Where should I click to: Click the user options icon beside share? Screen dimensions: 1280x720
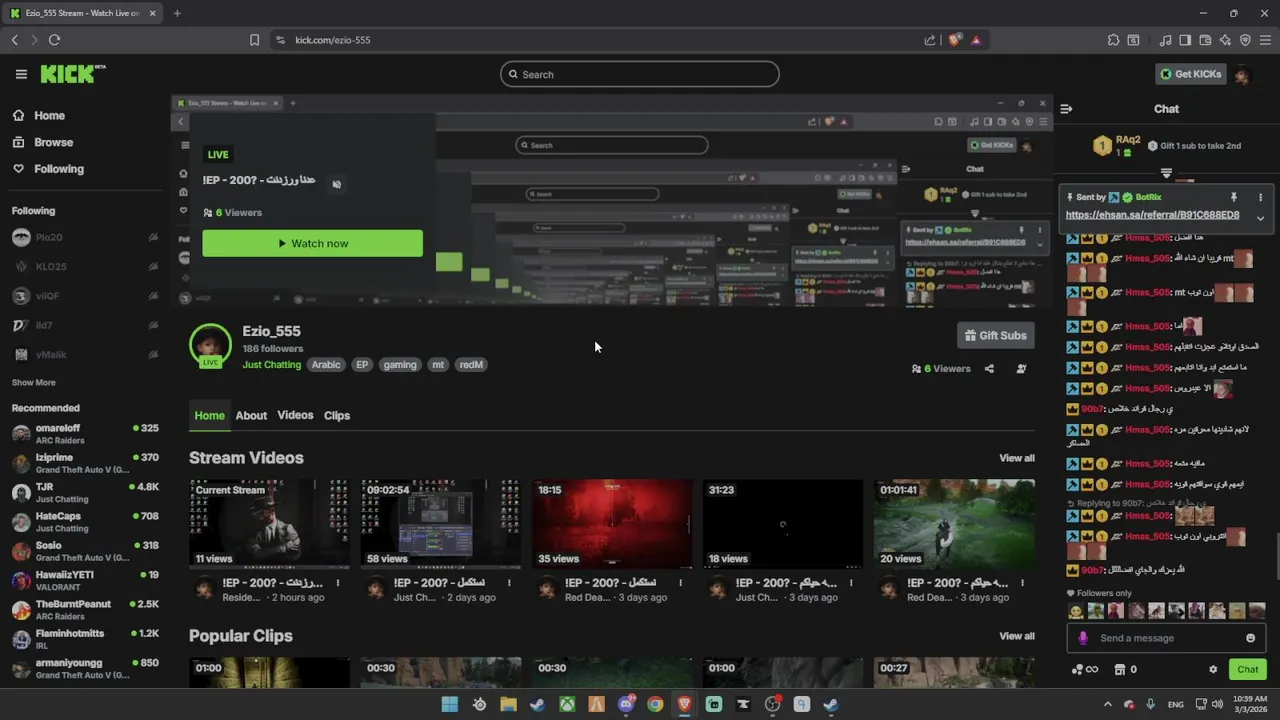click(1021, 369)
